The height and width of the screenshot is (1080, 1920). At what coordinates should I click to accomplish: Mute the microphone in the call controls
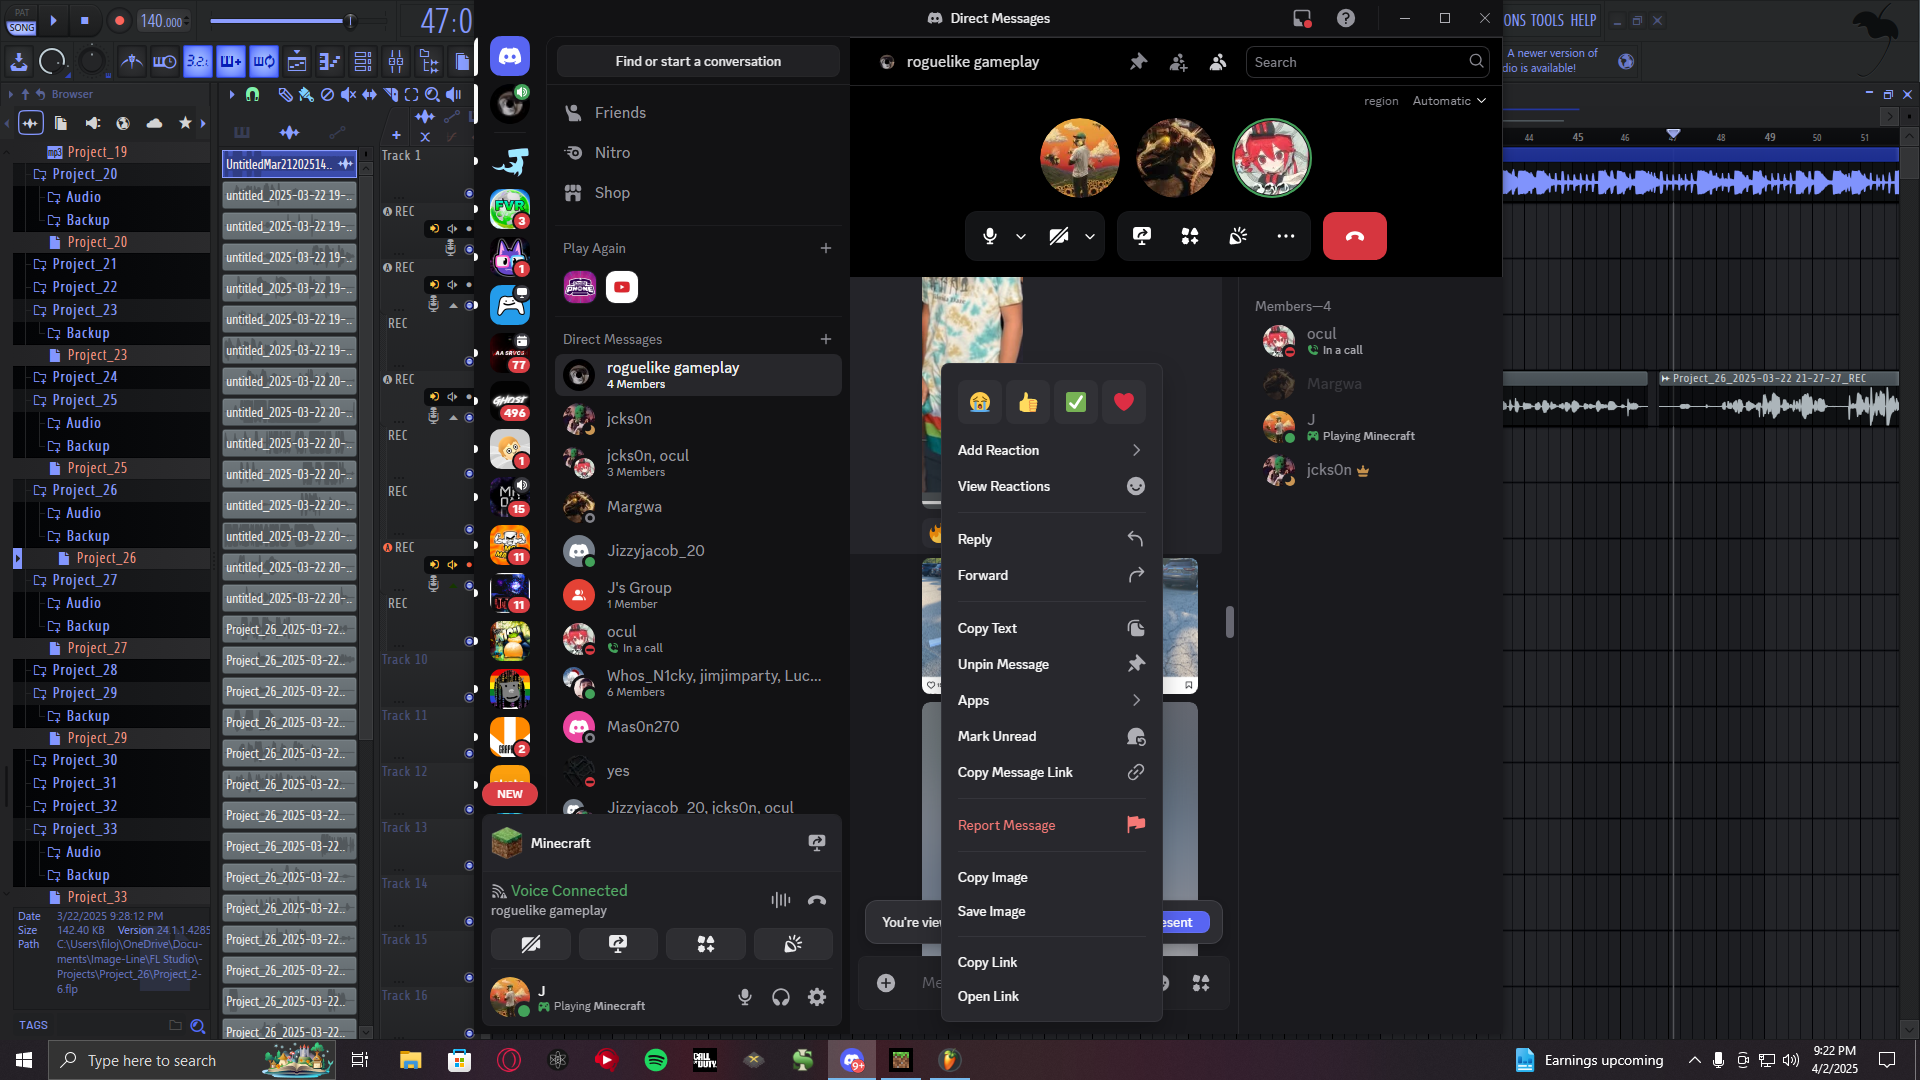pyautogui.click(x=989, y=236)
